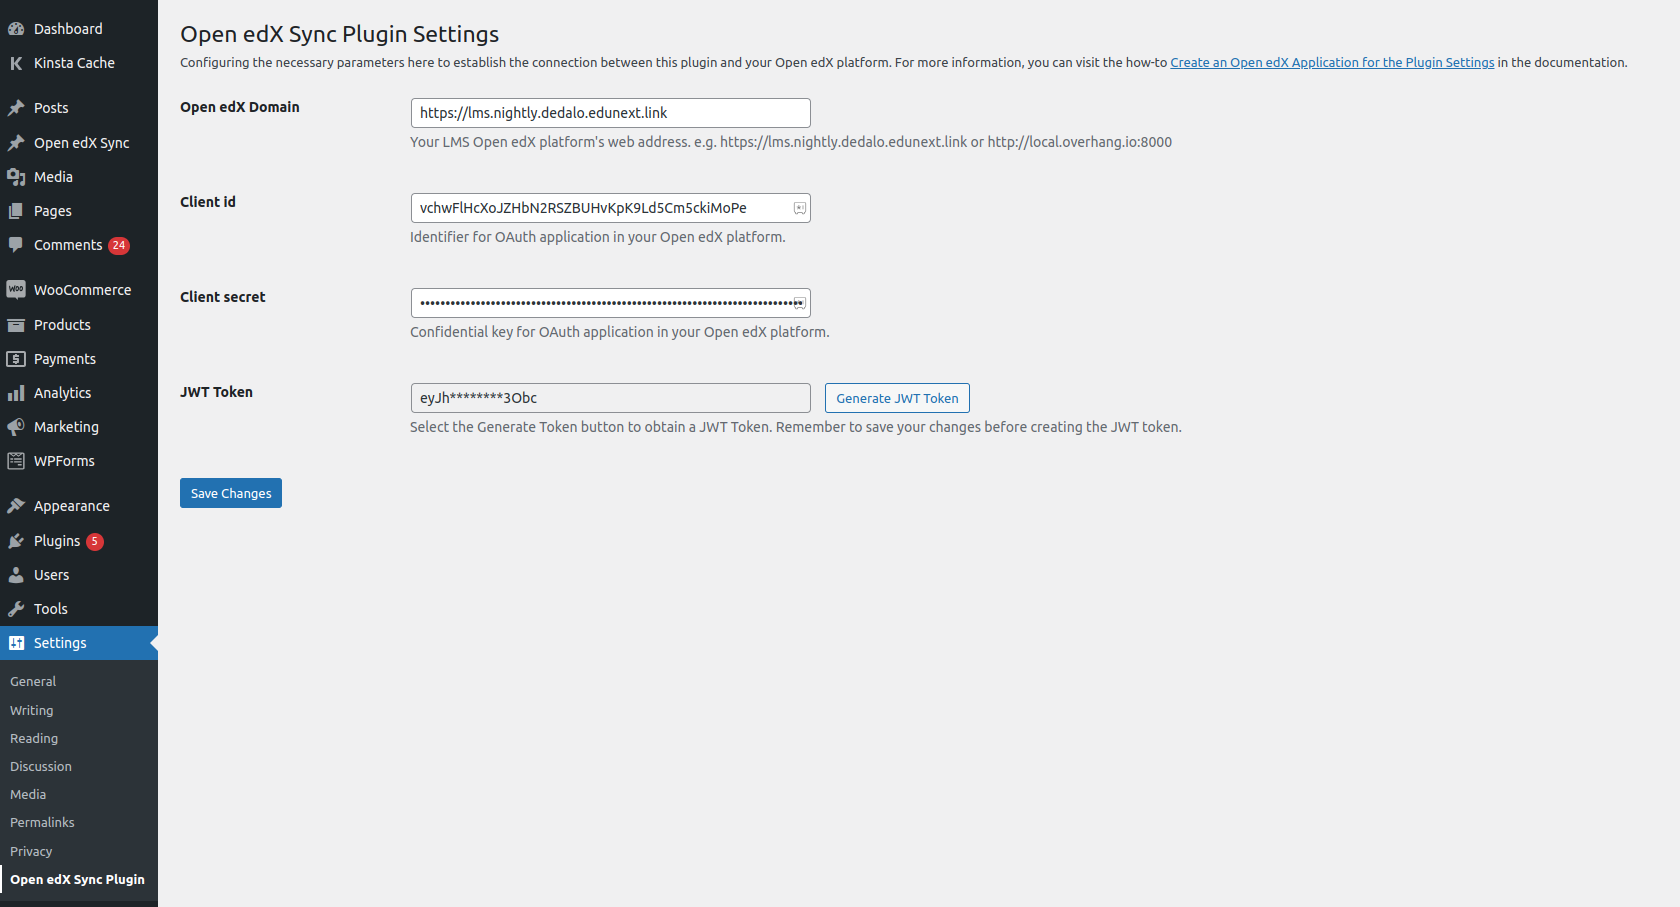The height and width of the screenshot is (907, 1680).
Task: Open the Posts menu label
Action: pos(51,108)
